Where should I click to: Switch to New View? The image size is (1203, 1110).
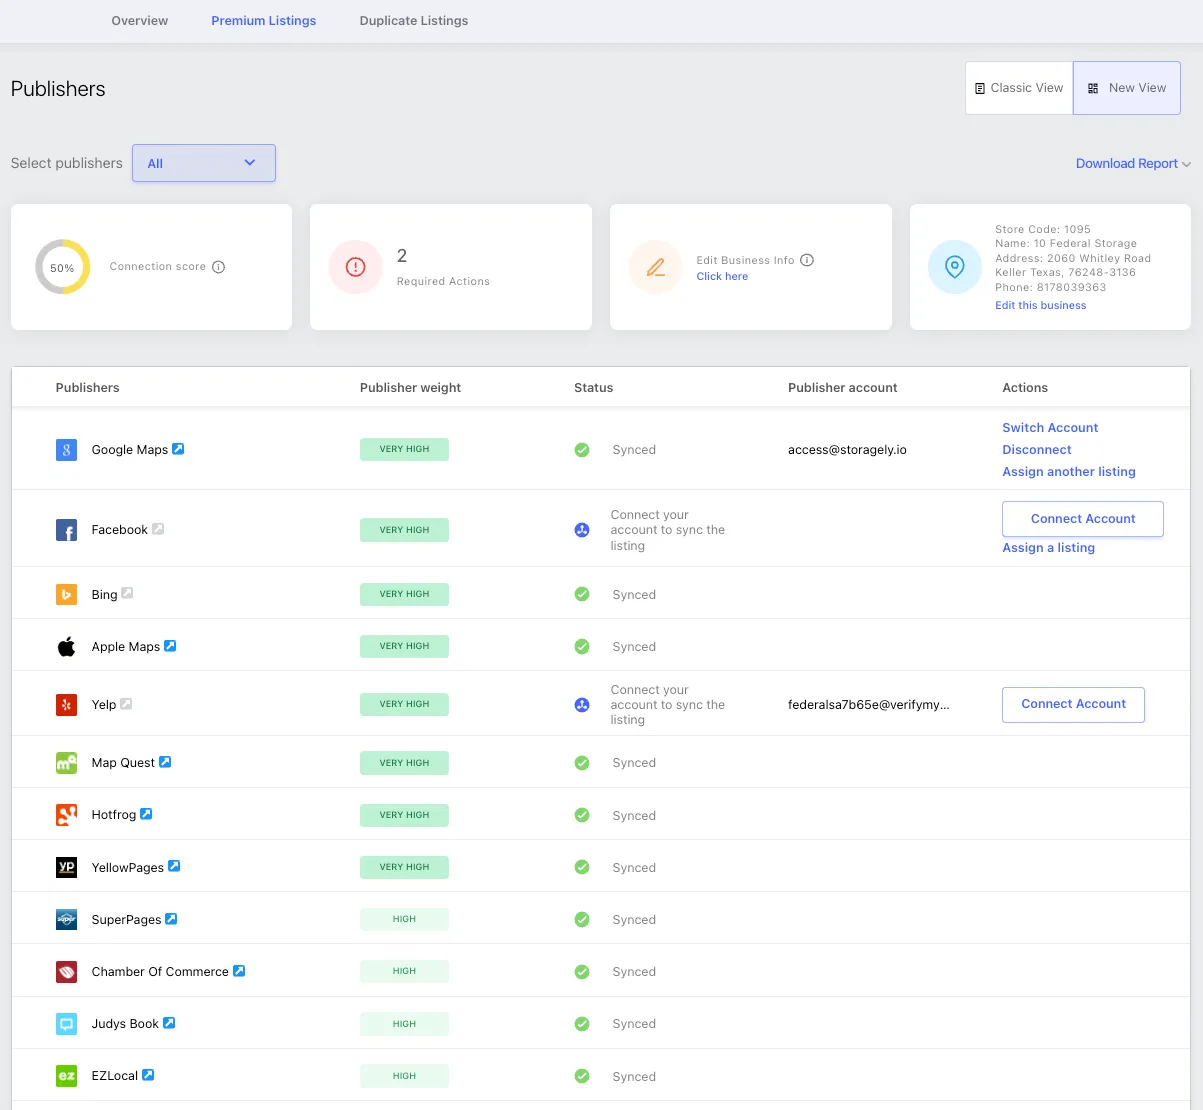1127,88
